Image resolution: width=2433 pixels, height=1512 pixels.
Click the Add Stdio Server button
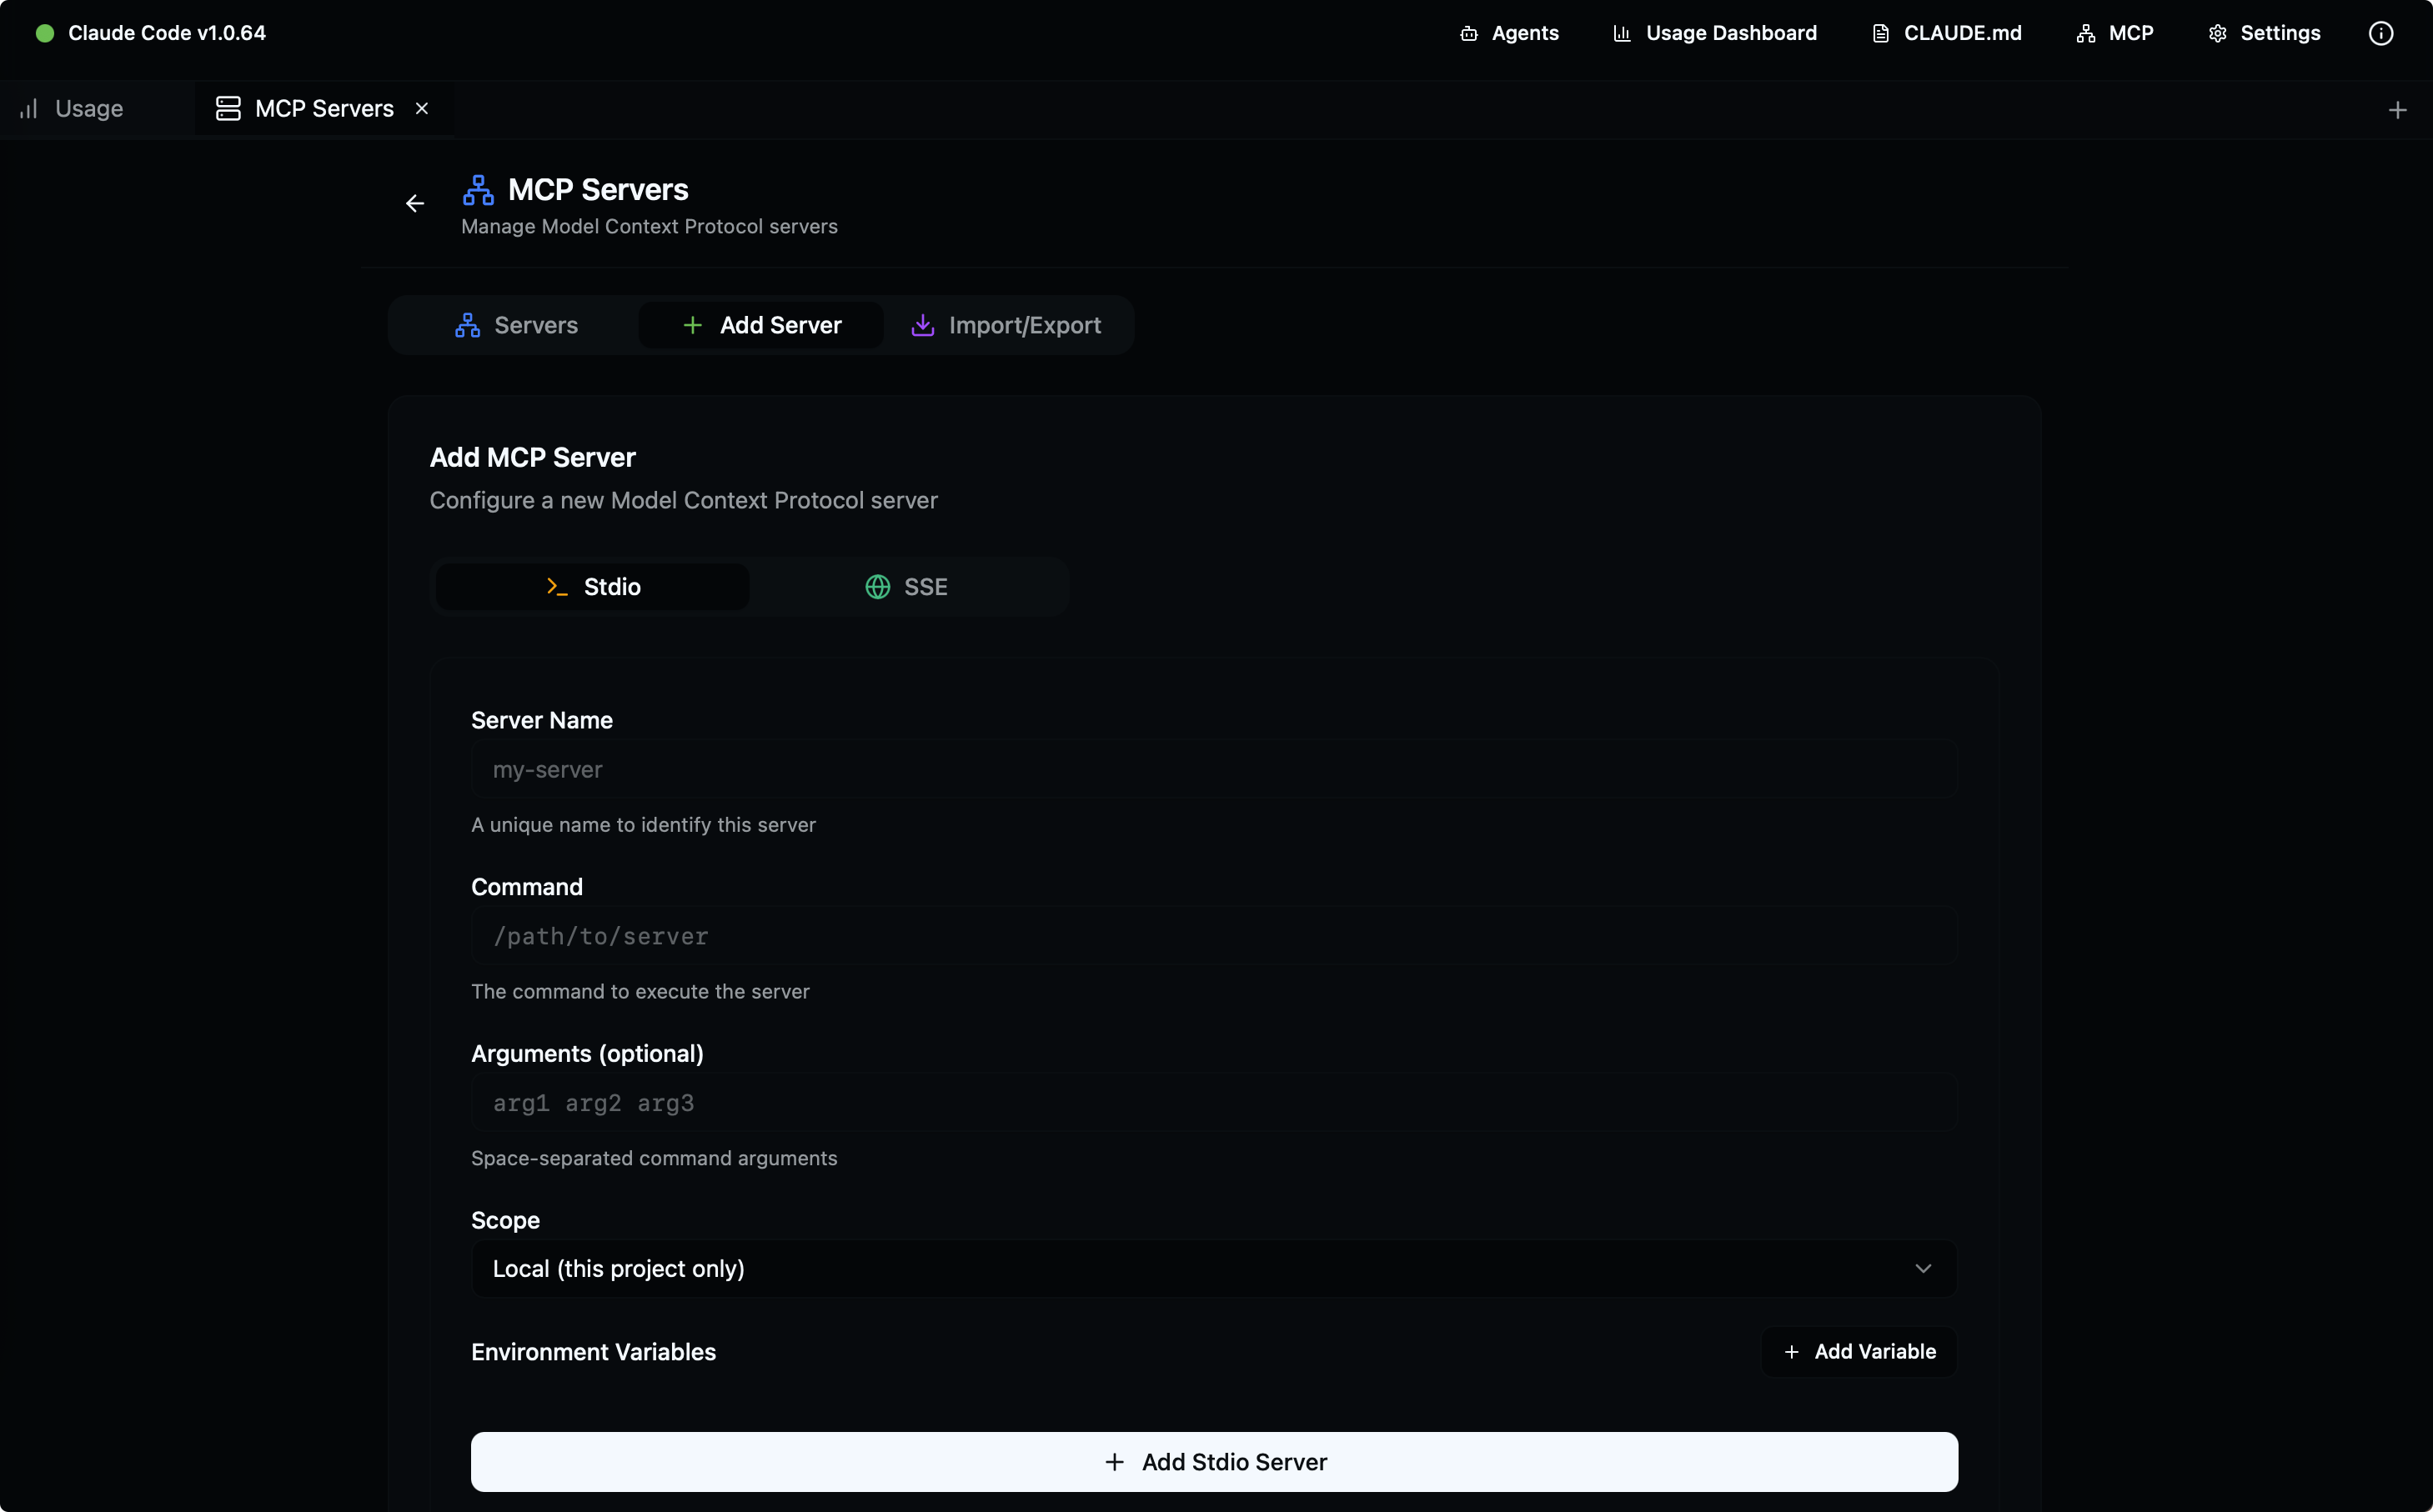coord(1214,1462)
